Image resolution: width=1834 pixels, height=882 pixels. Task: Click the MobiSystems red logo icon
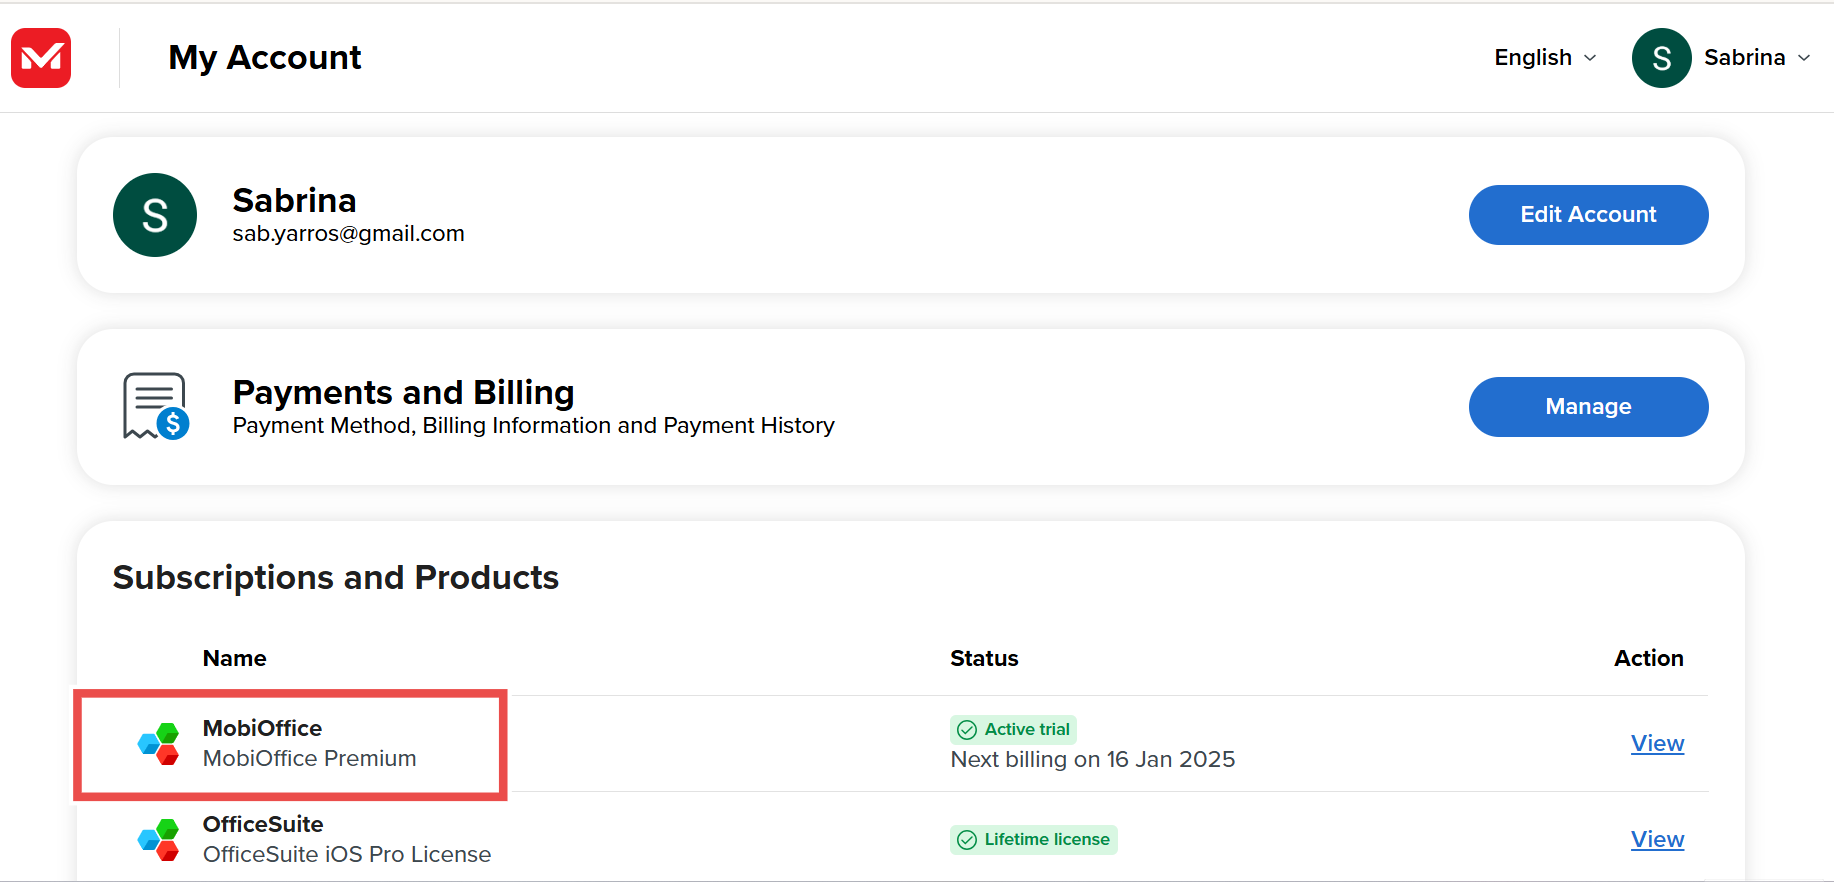tap(41, 58)
